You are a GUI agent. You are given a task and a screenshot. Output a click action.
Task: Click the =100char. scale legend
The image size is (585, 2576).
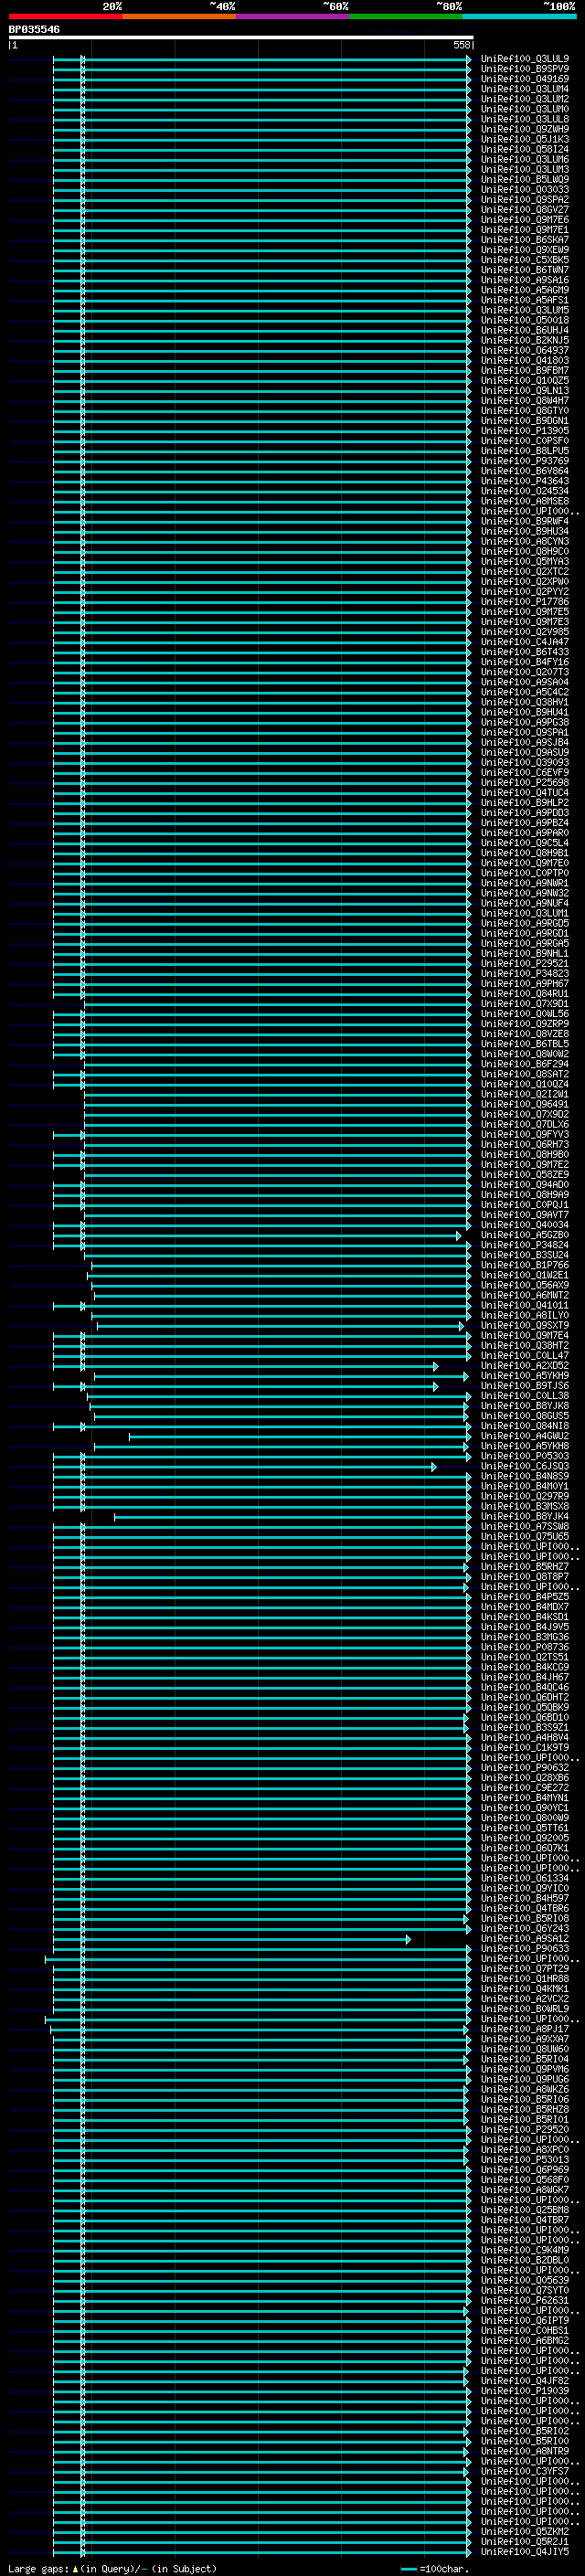click(x=433, y=2569)
